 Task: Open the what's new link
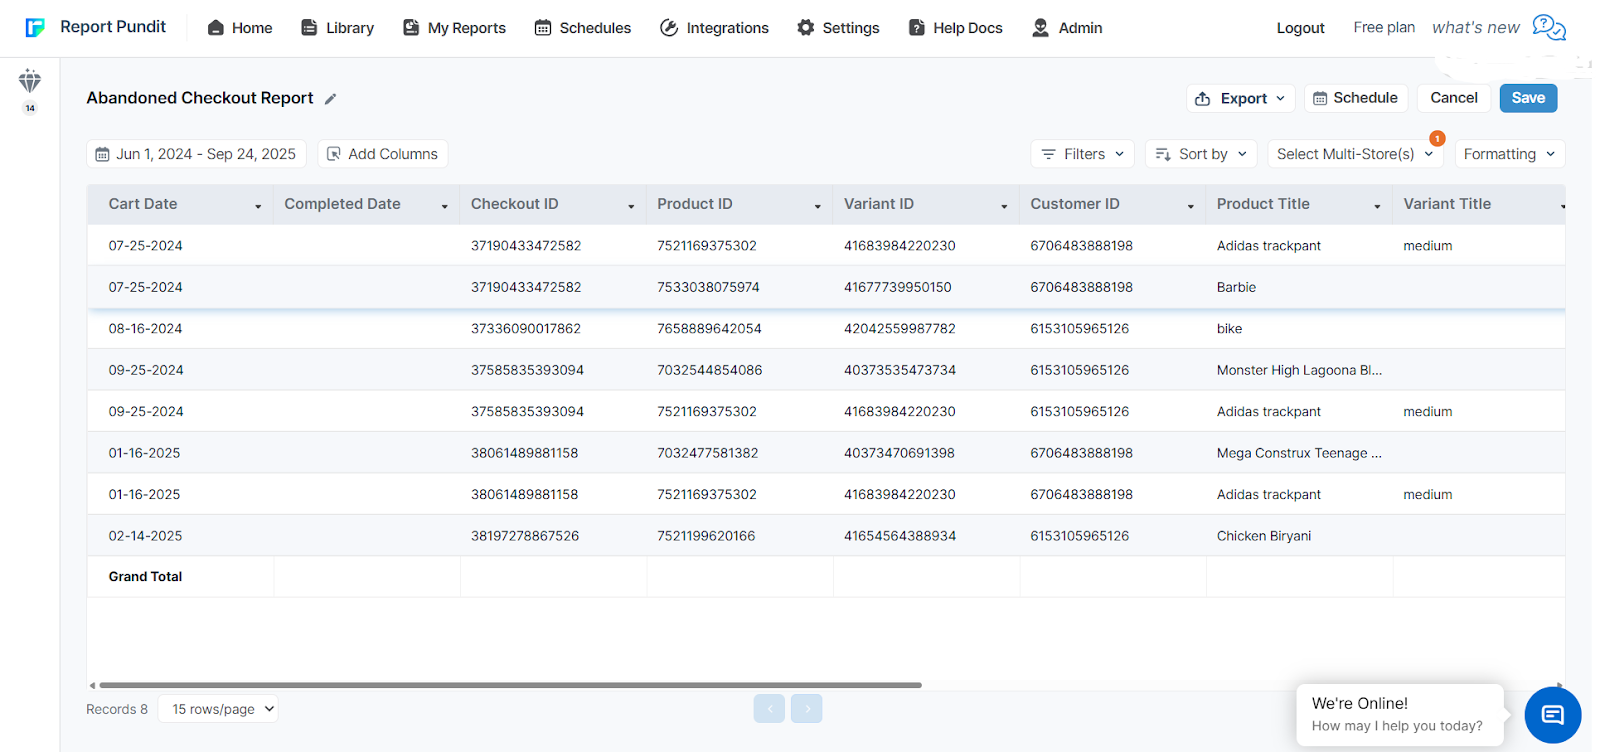point(1476,27)
